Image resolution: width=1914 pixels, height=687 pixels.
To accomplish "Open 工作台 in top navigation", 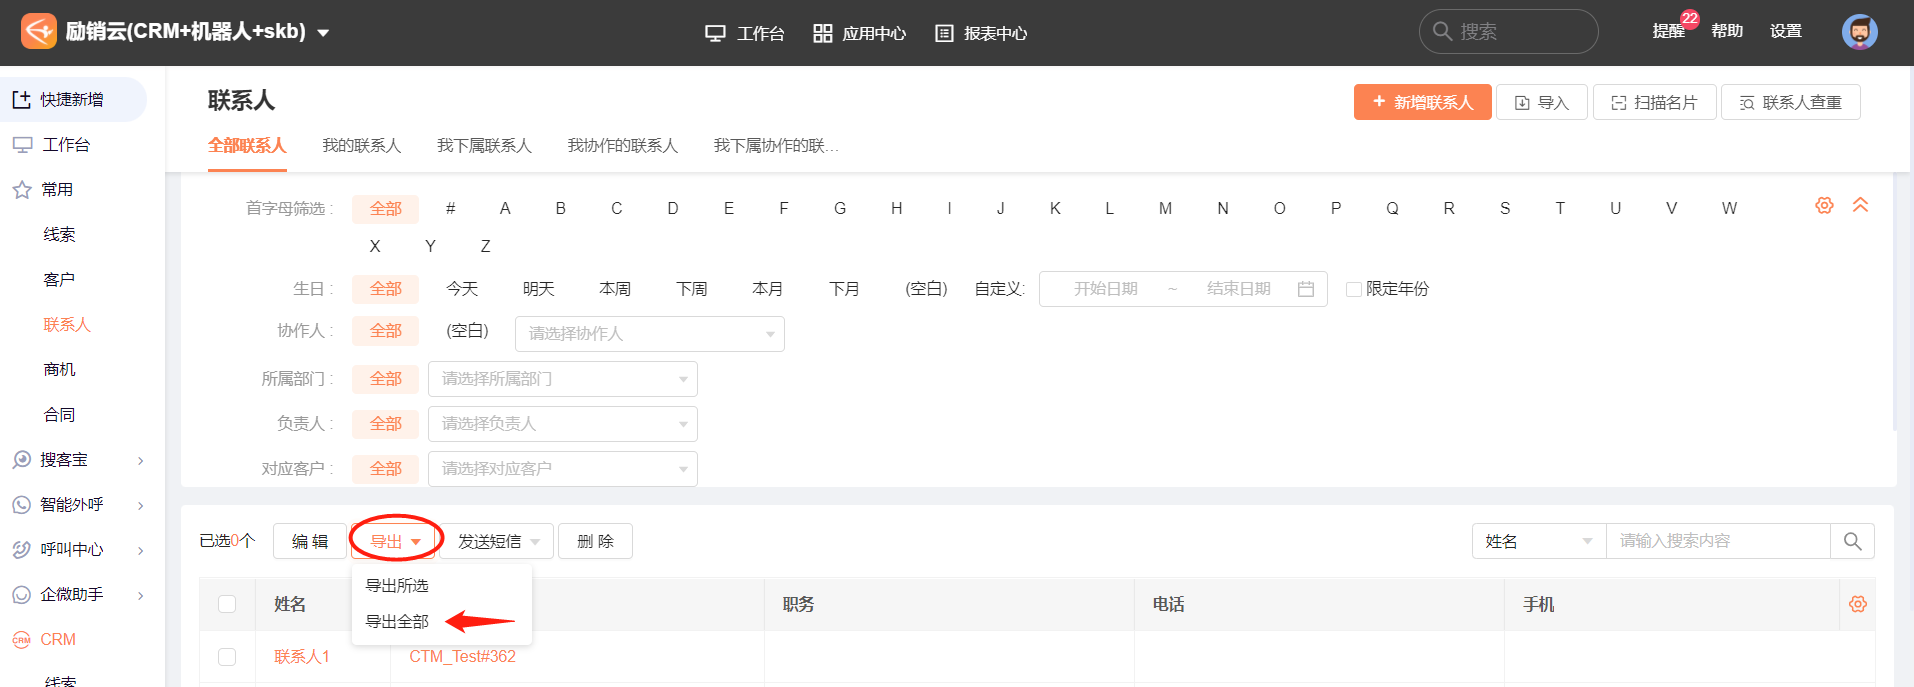I will click(x=745, y=33).
